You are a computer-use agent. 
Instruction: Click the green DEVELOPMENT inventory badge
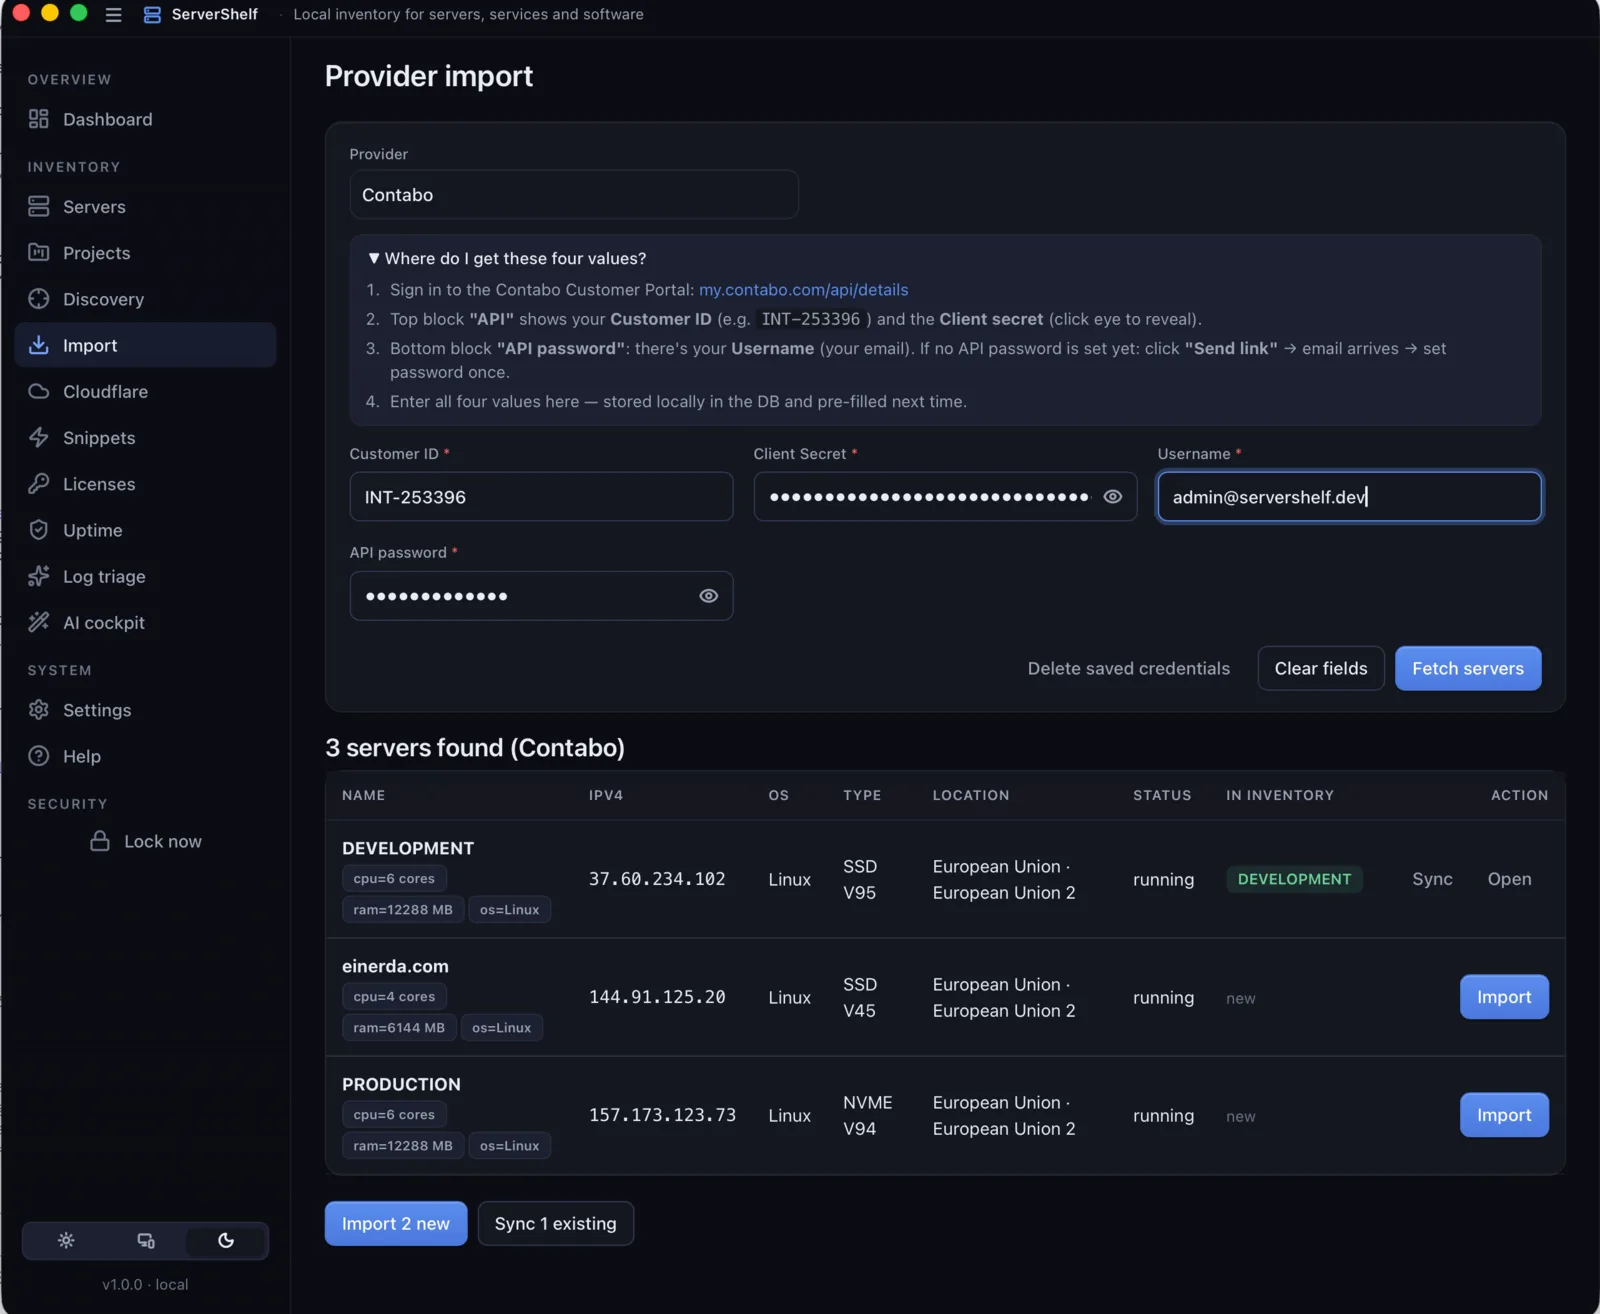(1294, 879)
